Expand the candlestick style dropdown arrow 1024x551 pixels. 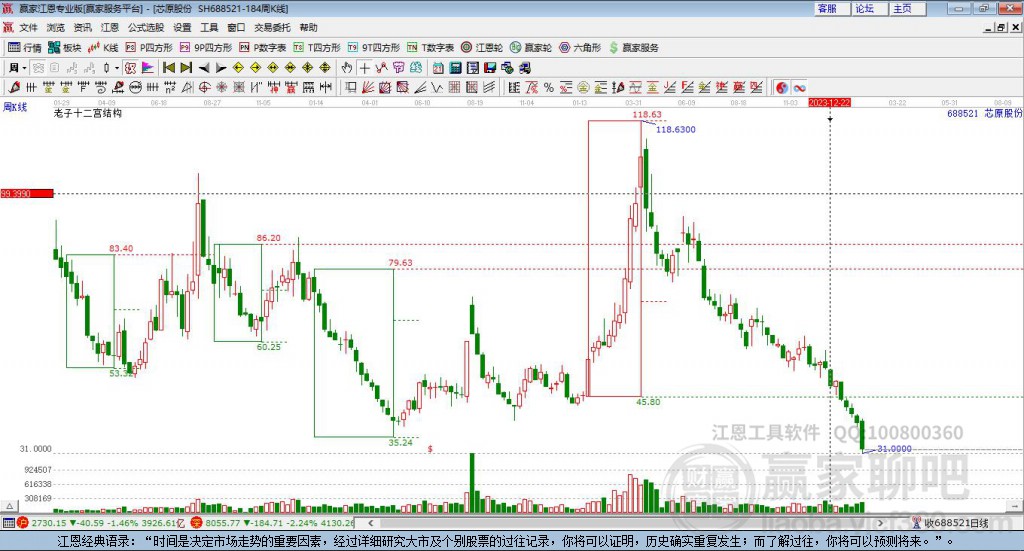[117, 68]
